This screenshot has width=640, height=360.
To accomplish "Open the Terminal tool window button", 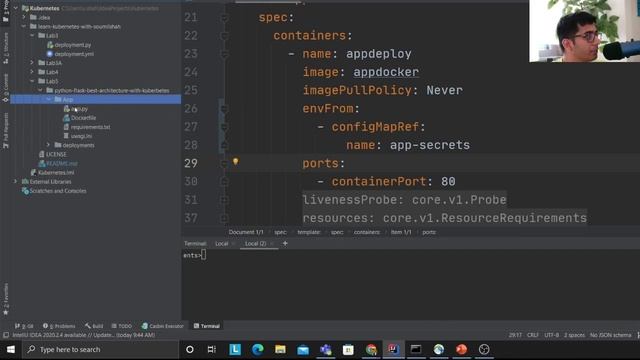I will click(x=207, y=326).
